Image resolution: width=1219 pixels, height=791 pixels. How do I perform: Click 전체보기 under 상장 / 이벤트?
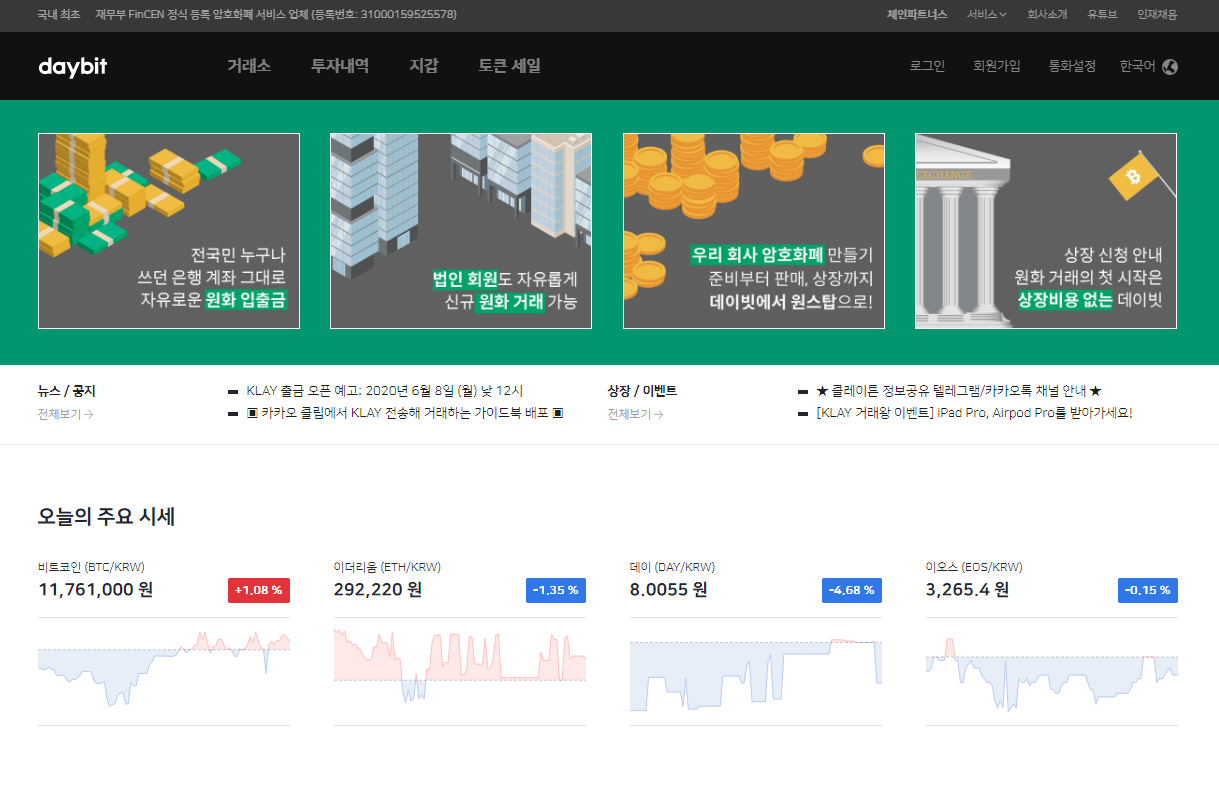click(x=635, y=414)
